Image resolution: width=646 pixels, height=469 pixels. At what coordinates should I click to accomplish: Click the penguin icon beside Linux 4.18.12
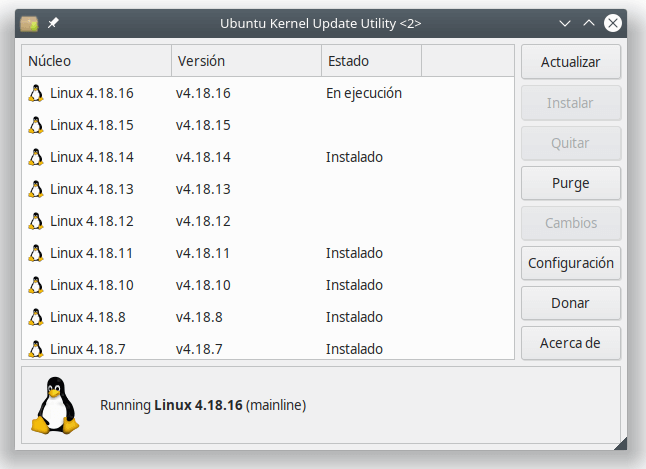coord(36,221)
